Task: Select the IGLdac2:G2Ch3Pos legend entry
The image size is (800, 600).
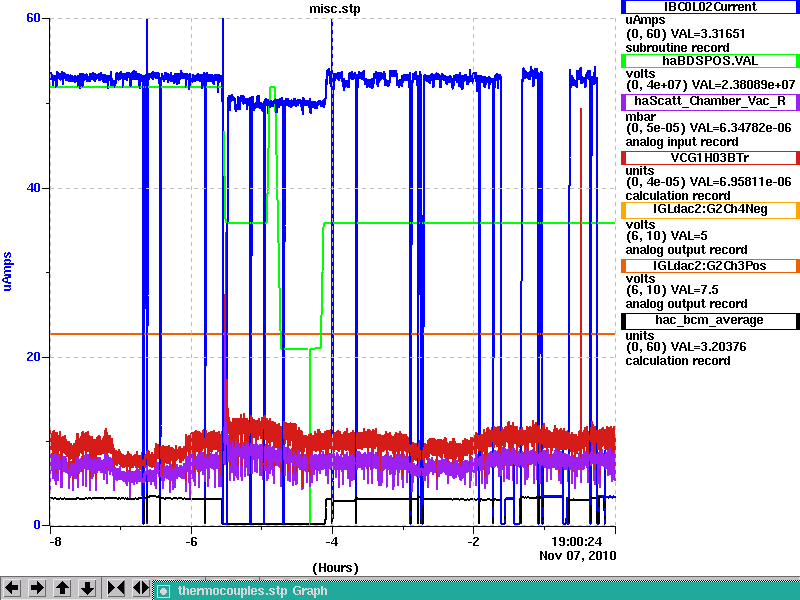Action: click(710, 266)
